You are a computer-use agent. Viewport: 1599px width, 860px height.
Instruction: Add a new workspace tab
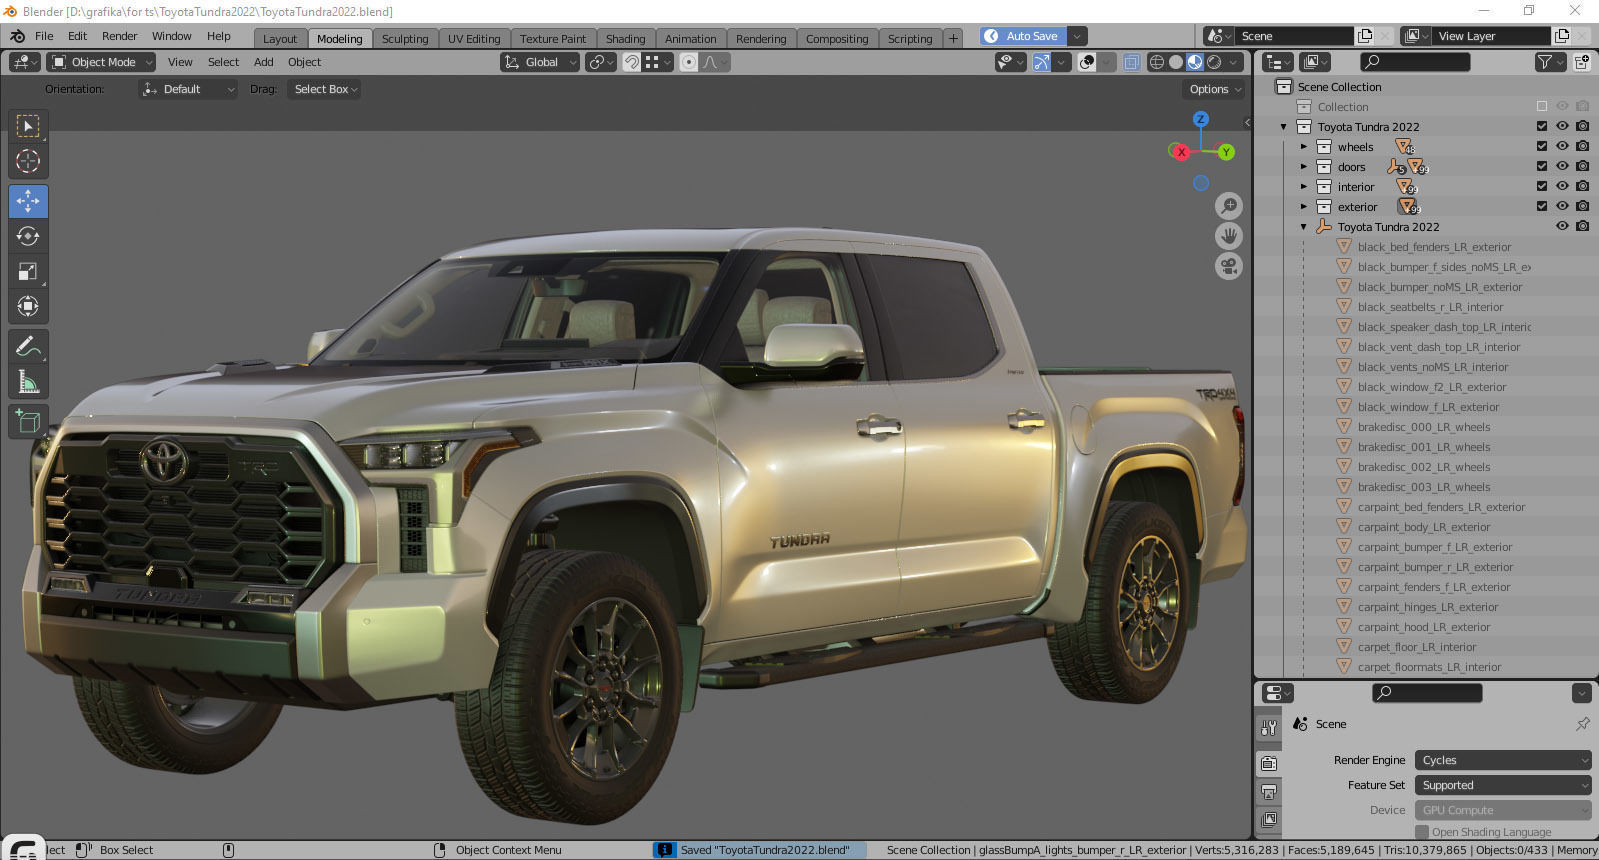click(x=953, y=39)
